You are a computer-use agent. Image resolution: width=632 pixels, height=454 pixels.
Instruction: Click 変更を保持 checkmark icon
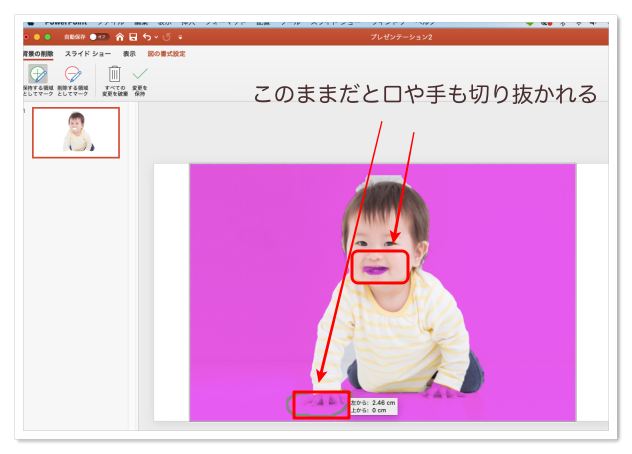click(x=140, y=81)
